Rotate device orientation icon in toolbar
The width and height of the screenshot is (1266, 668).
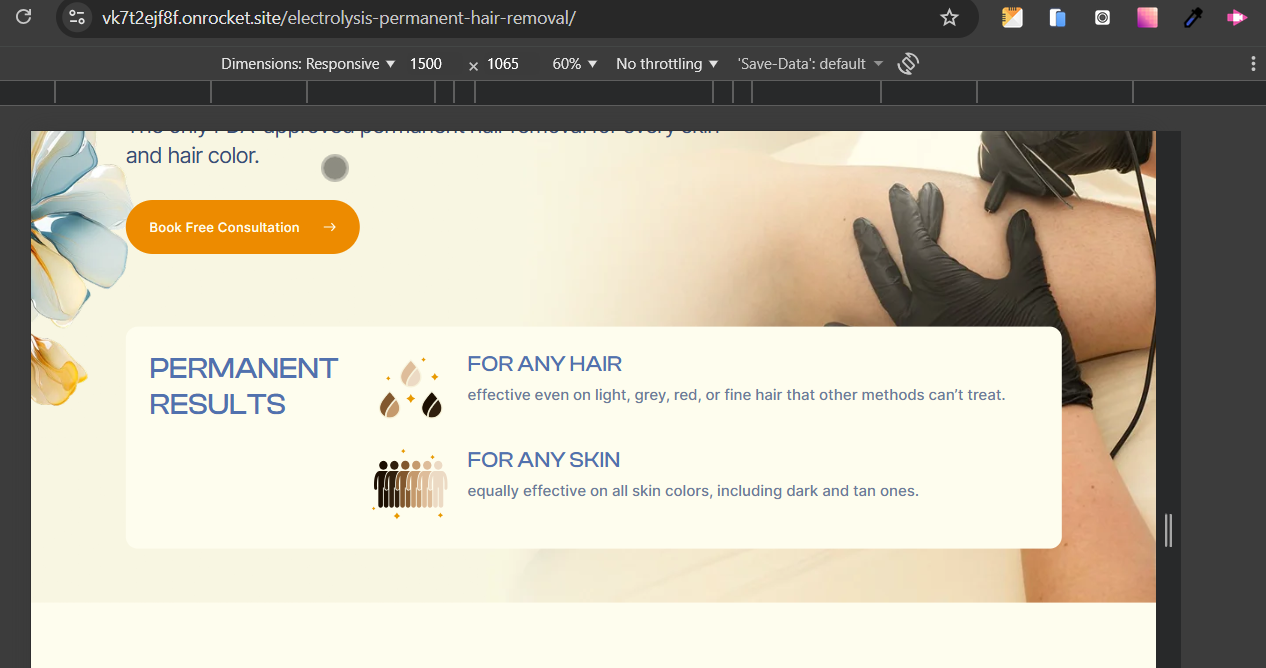[x=908, y=64]
